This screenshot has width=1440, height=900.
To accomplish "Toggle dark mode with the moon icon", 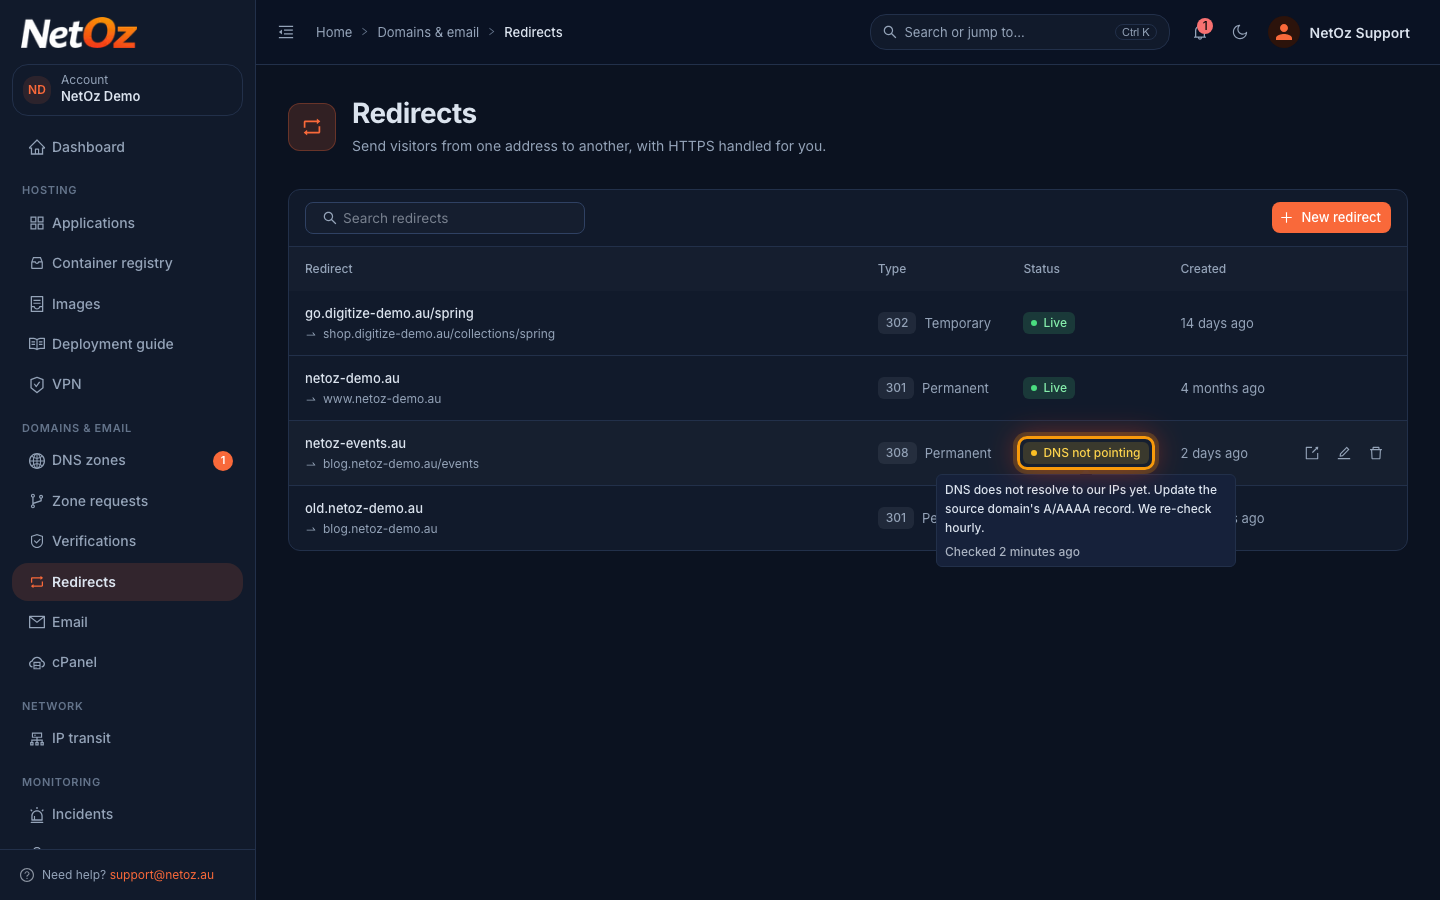I will [1240, 32].
